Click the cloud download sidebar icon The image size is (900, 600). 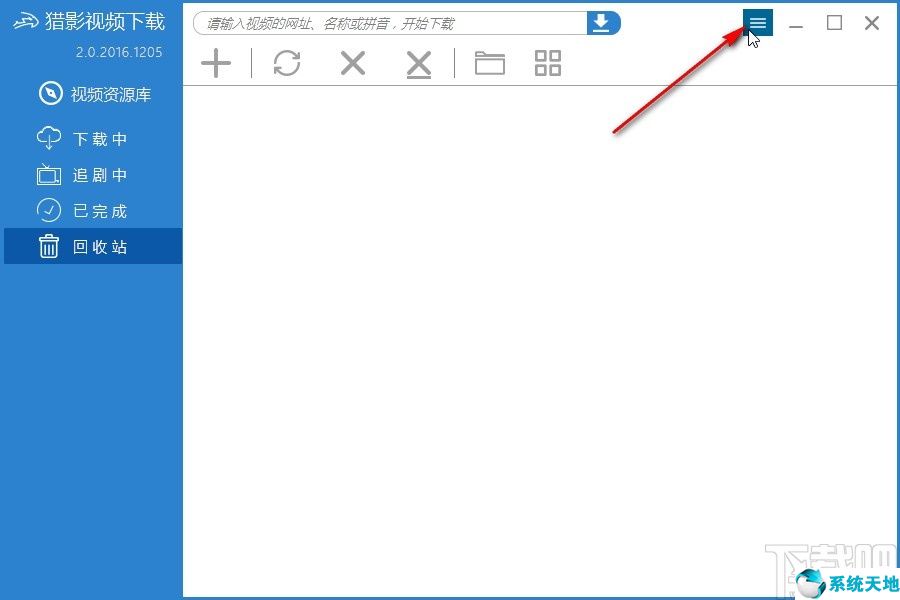[49, 138]
